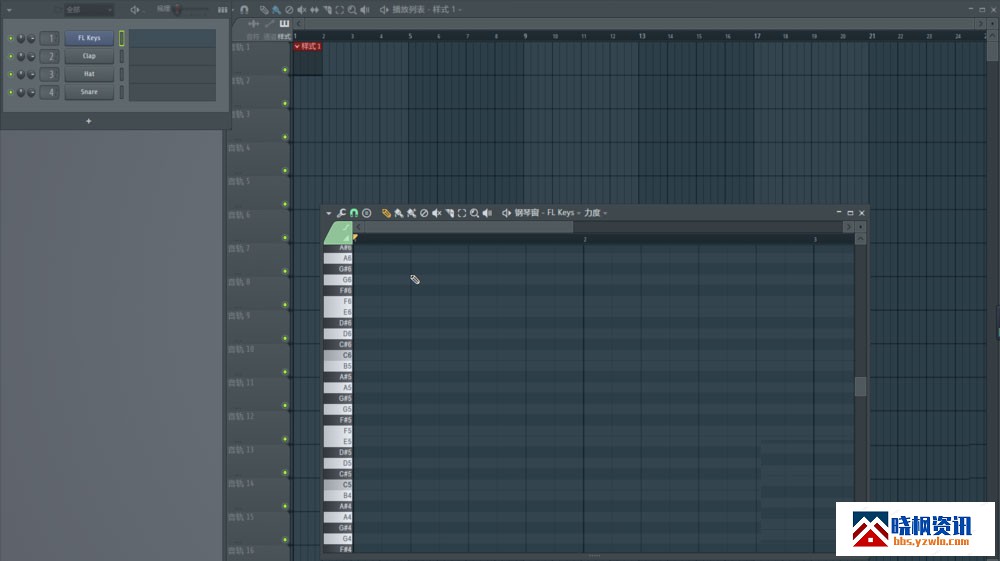
Task: Click the Clap channel volume knob
Action: click(x=31, y=56)
